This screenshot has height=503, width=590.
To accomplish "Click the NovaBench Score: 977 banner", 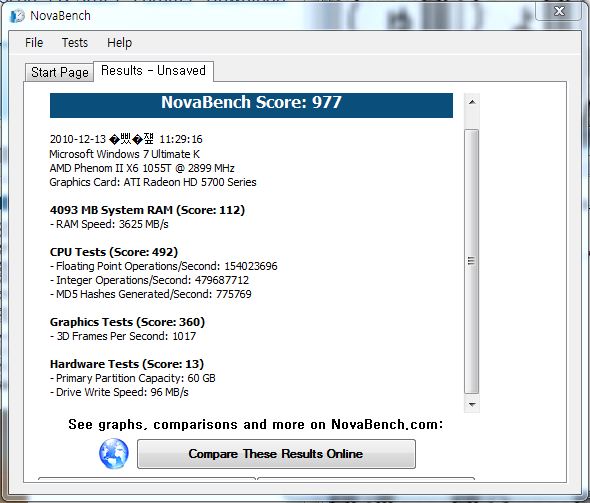I will pyautogui.click(x=251, y=105).
